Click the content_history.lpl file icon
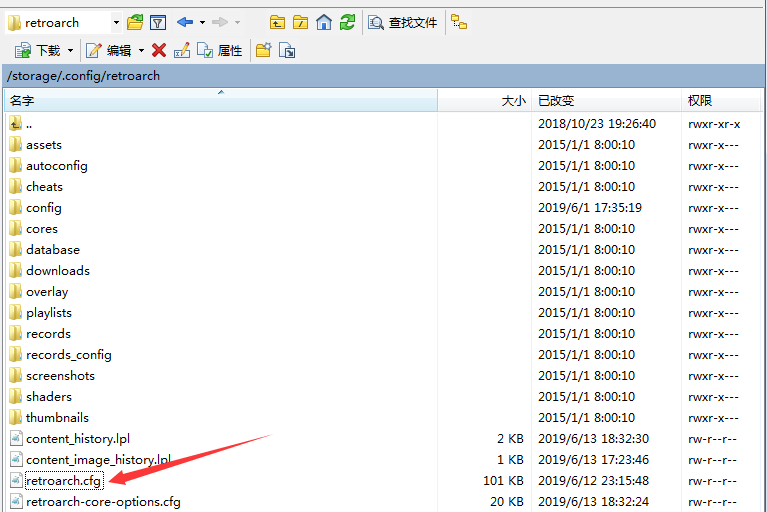Image resolution: width=767 pixels, height=512 pixels. [16, 439]
